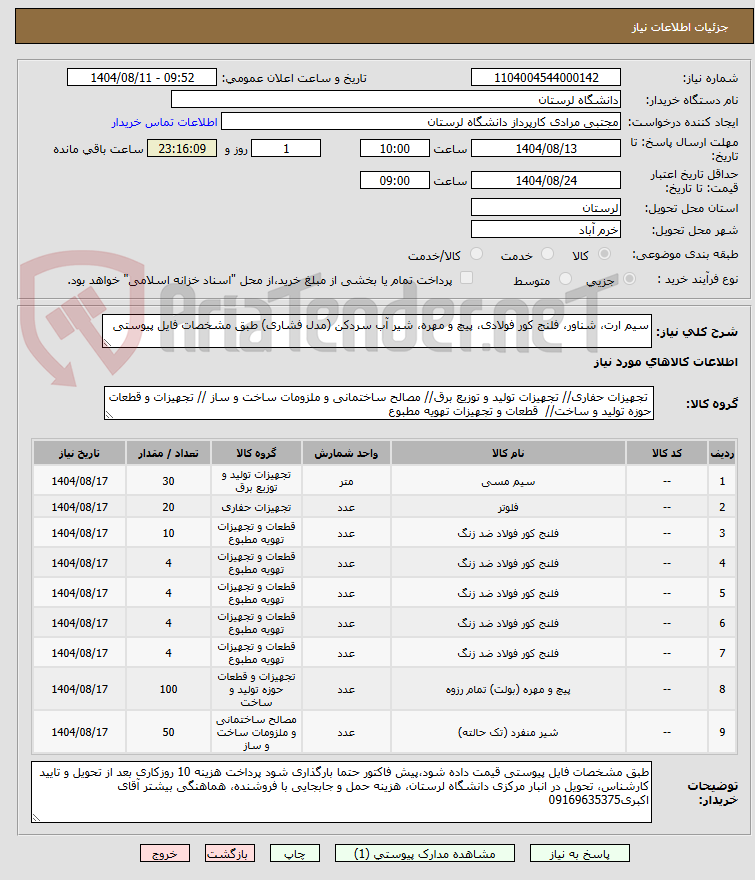
Task: Click the countdown timer 23:16:09
Action: (x=182, y=149)
